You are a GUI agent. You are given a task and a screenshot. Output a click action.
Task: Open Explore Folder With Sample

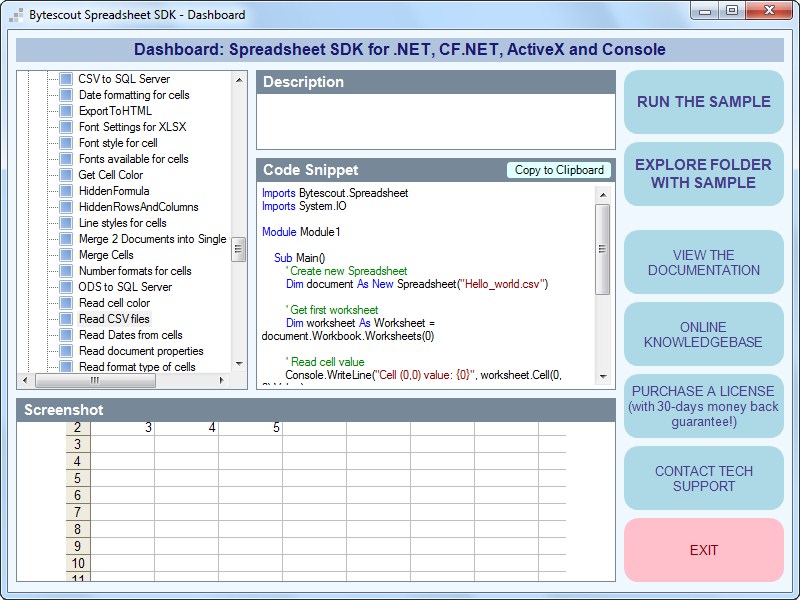coord(703,173)
